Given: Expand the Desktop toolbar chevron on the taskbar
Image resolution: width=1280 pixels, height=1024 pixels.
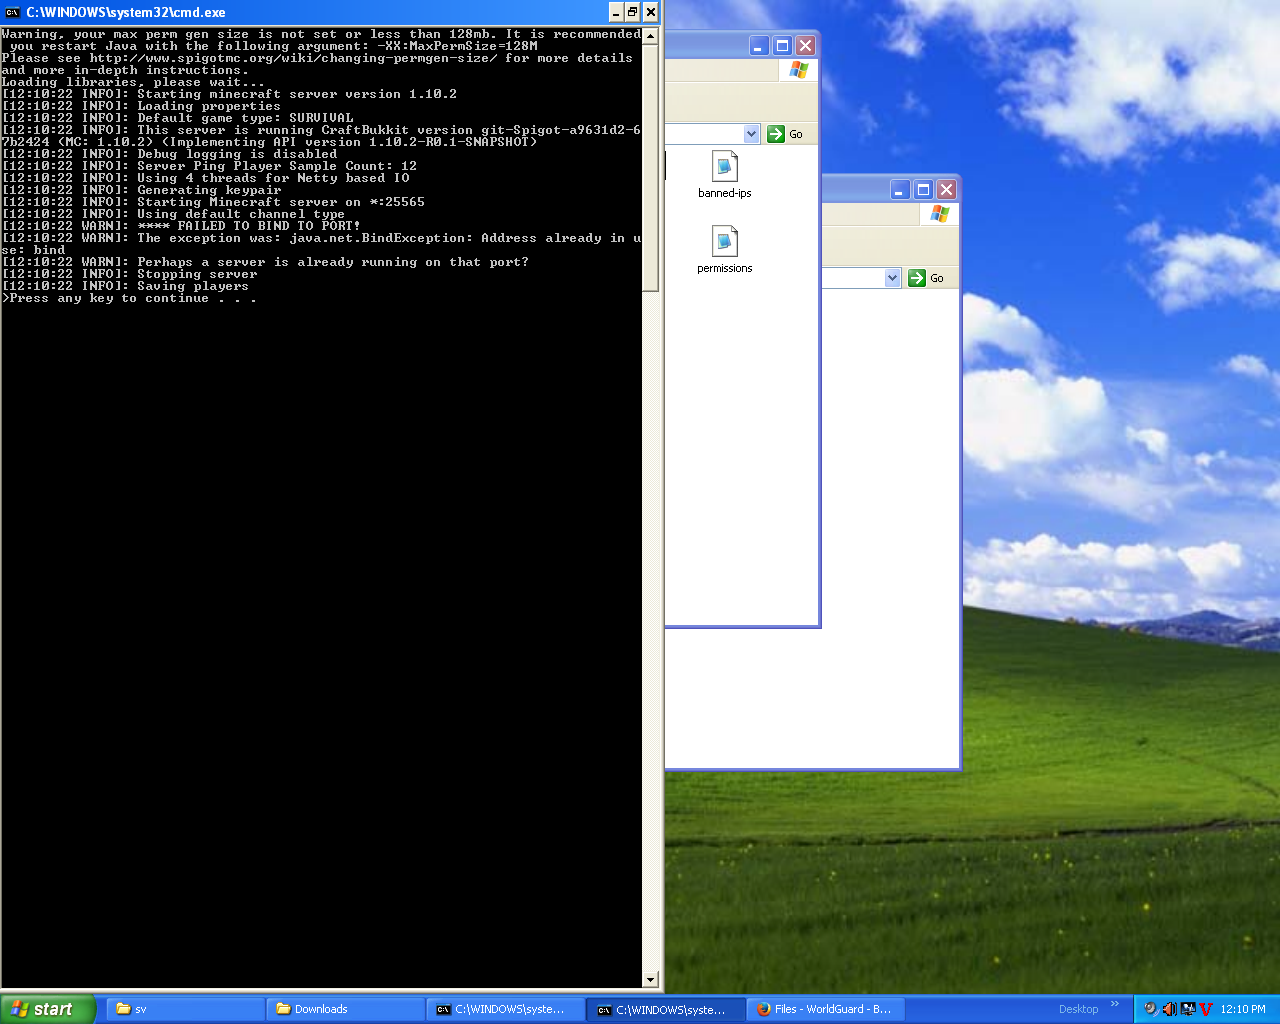Looking at the screenshot, I should pos(1115,1005).
